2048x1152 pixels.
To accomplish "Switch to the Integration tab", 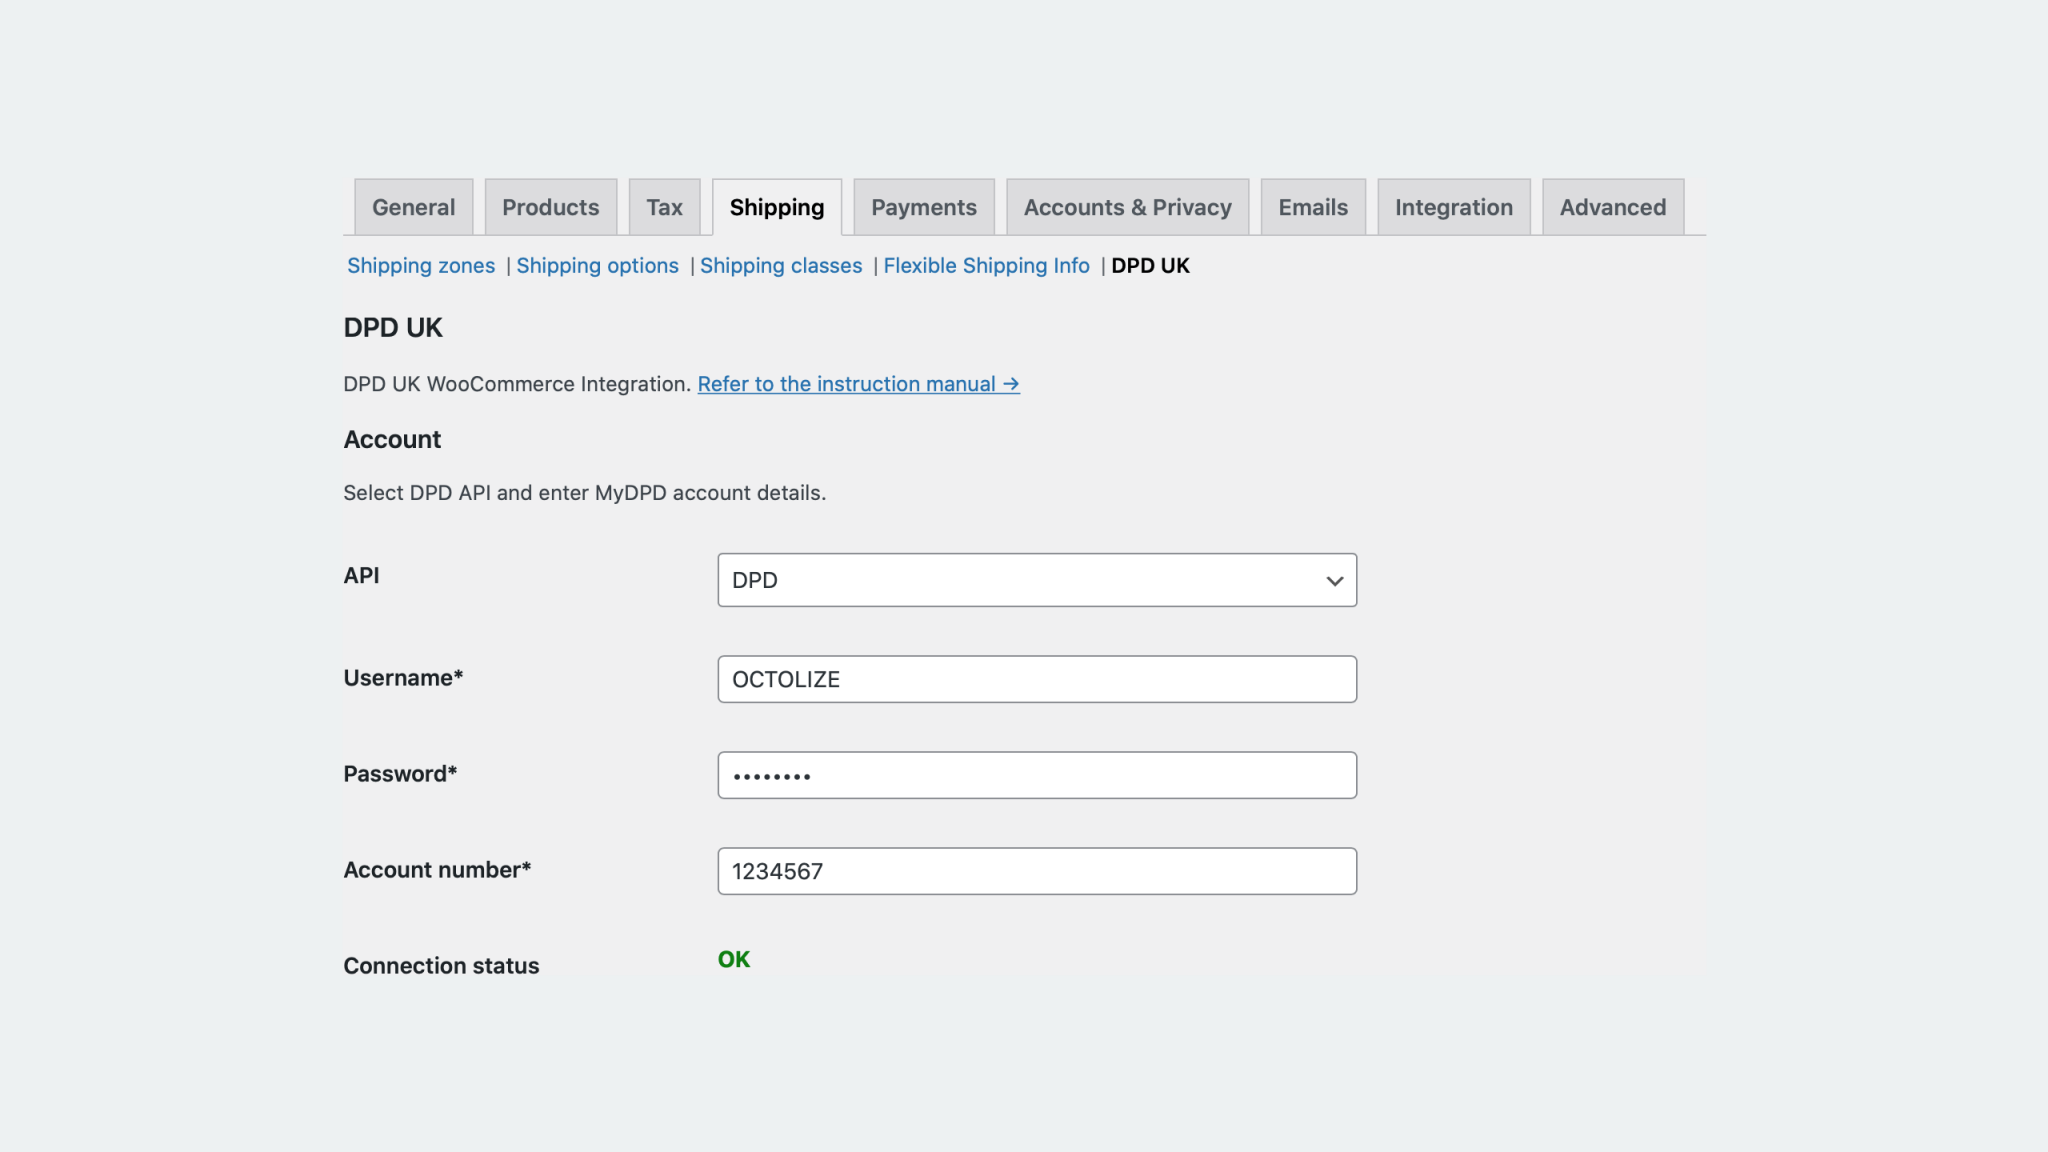I will click(1454, 207).
